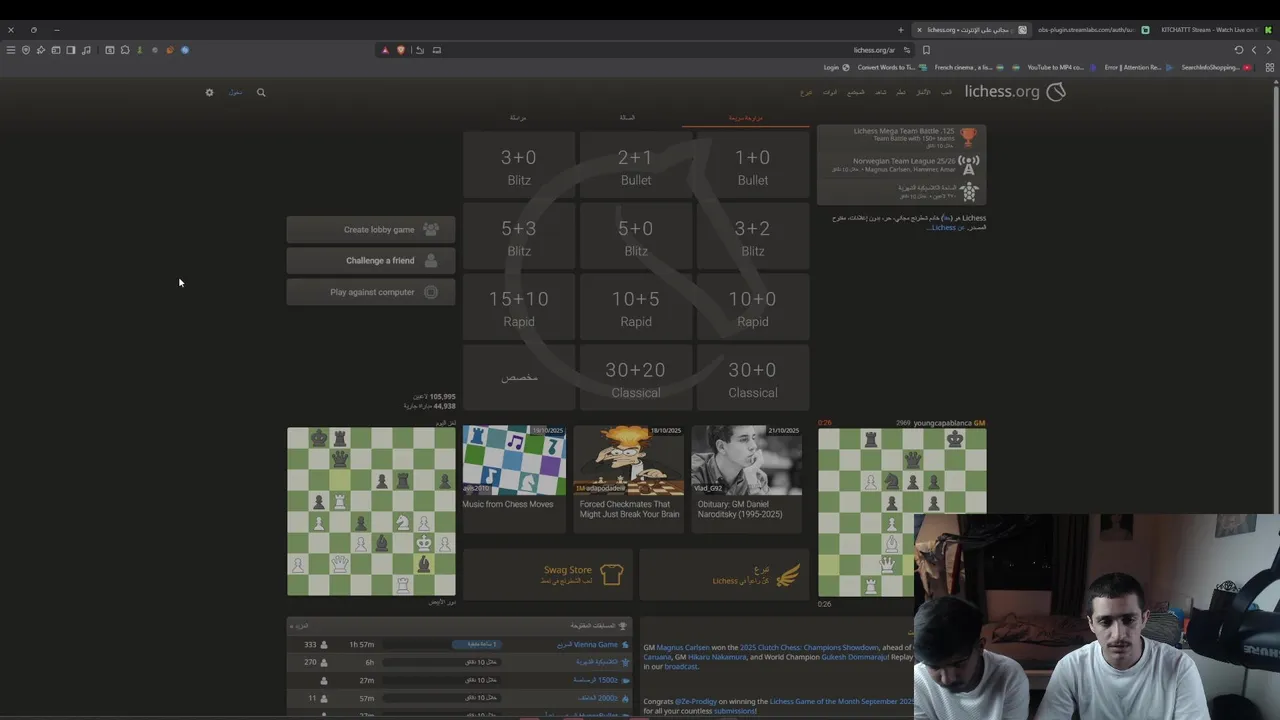Click the browser pin icon
The width and height of the screenshot is (1280, 720).
pyautogui.click(x=41, y=50)
